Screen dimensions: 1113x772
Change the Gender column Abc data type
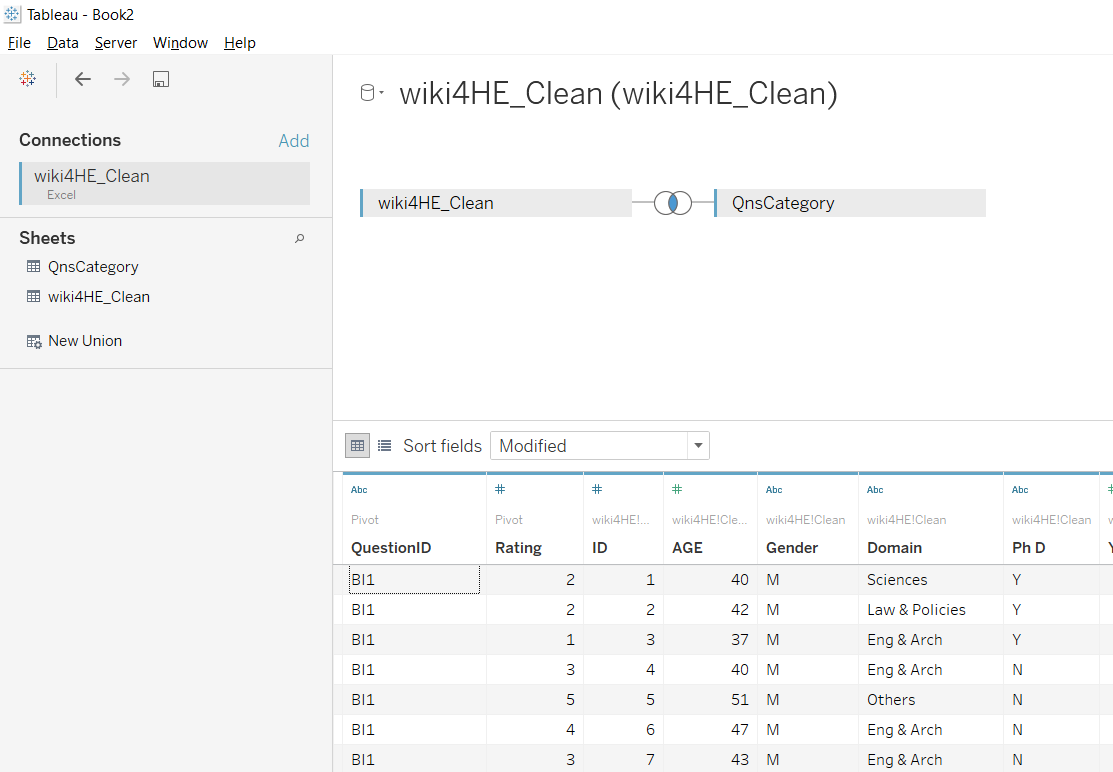coord(774,490)
